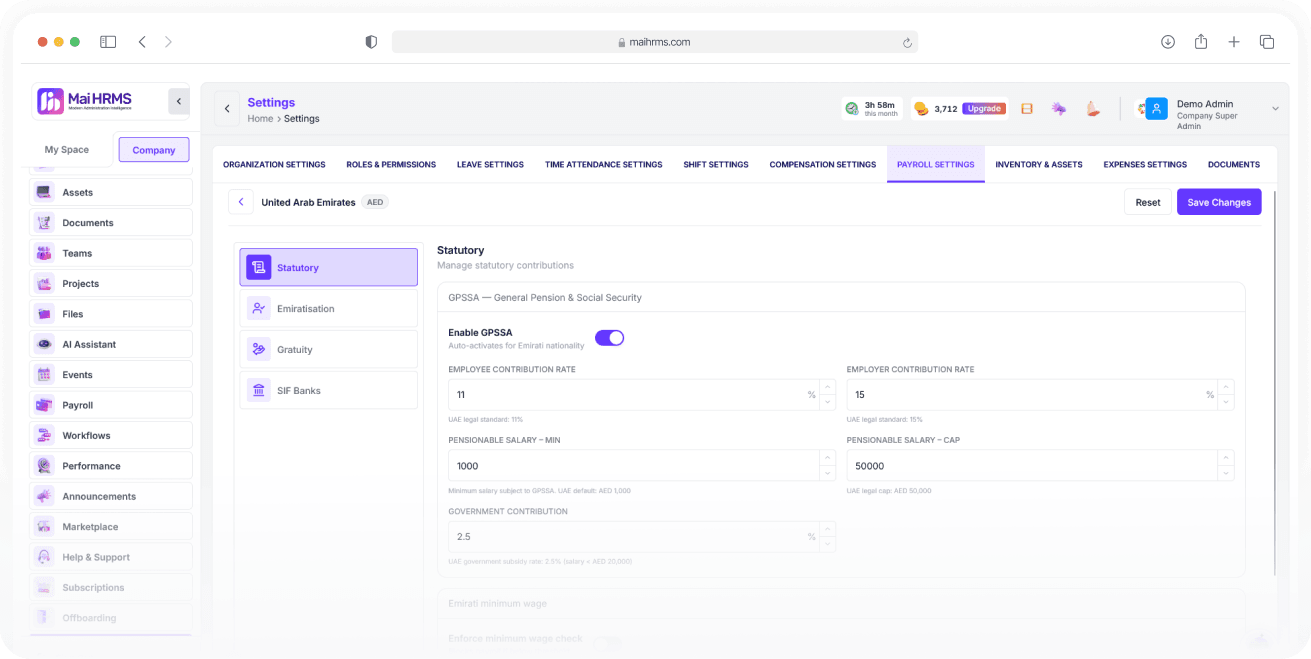Decrease Pensionable Salary Min stepper
Viewport: 1311px width, 659px height.
[827, 473]
